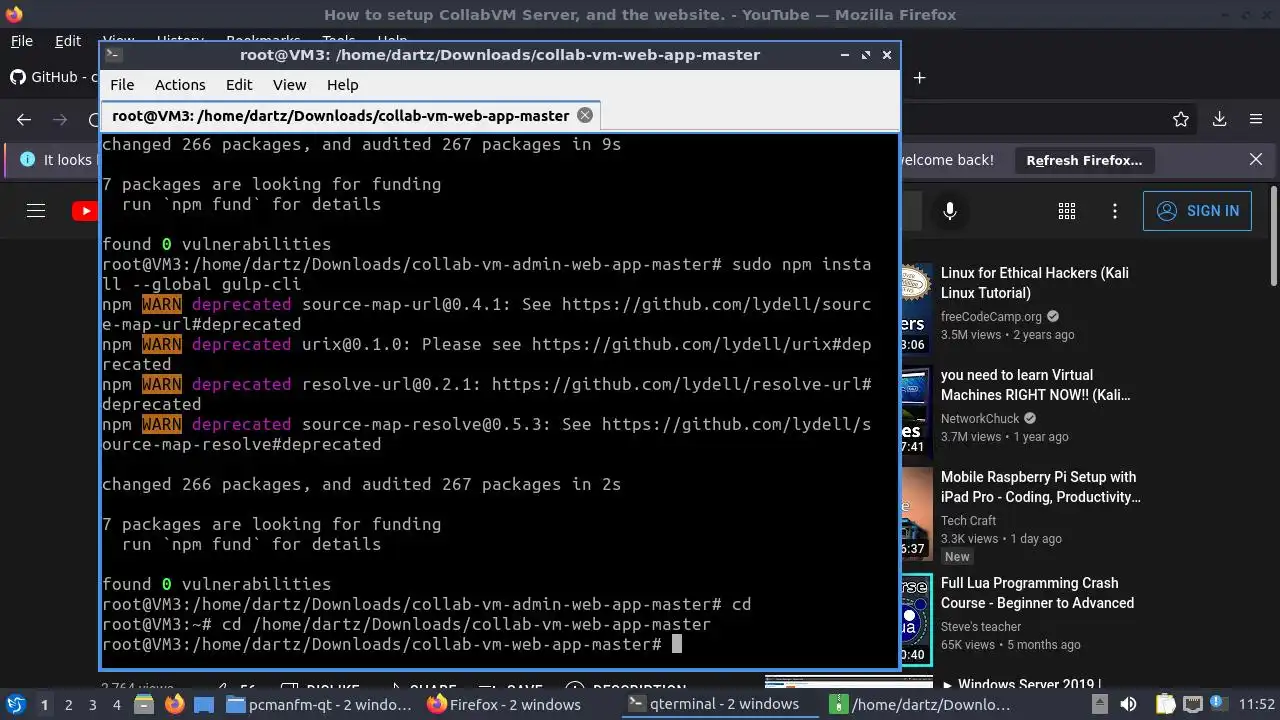Image resolution: width=1280 pixels, height=720 pixels.
Task: Switch to virtual desktop 1
Action: pos(44,705)
